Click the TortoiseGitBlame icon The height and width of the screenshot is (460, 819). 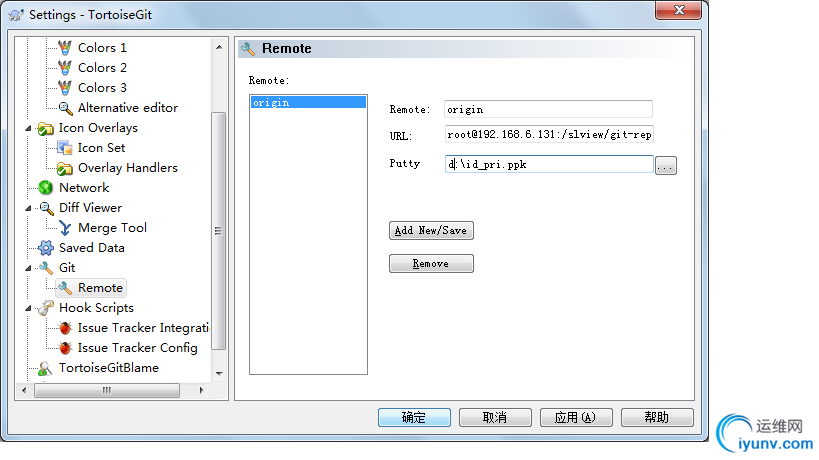pyautogui.click(x=45, y=368)
